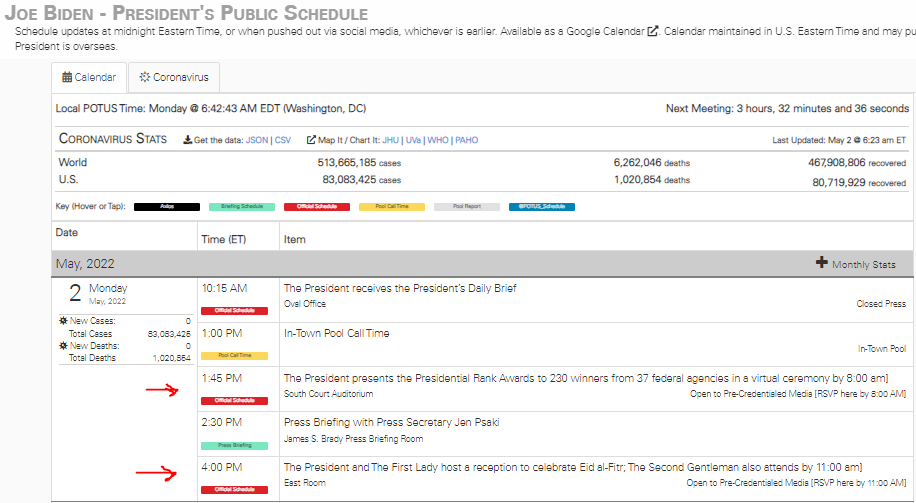
Task: Click the In-Town Pool label on the right
Action: [x=882, y=349]
